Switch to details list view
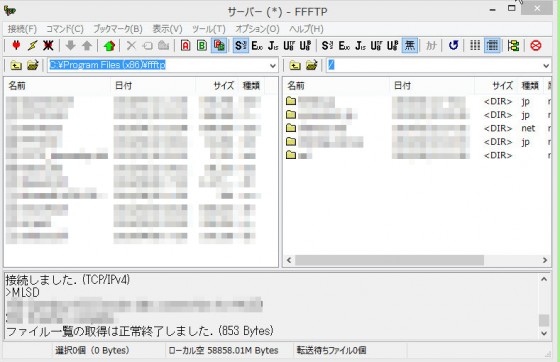This screenshot has width=560, height=362. coord(492,45)
